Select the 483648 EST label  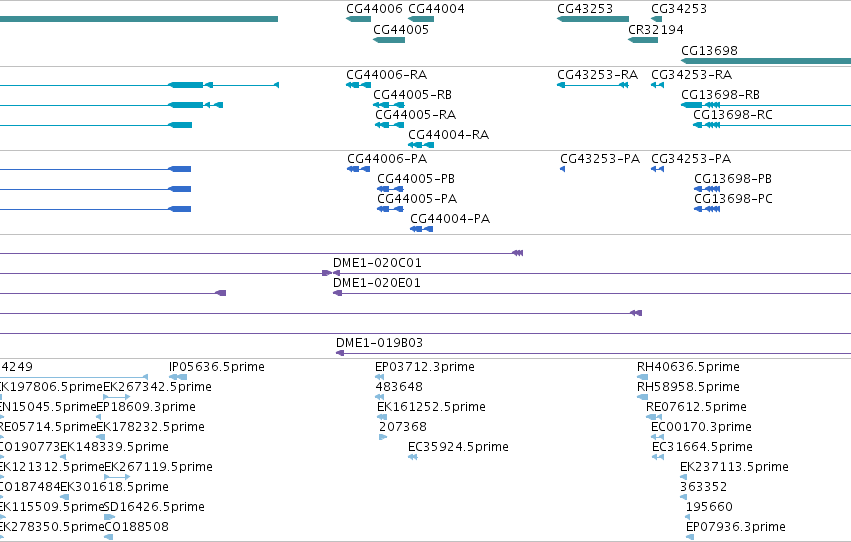(x=399, y=387)
